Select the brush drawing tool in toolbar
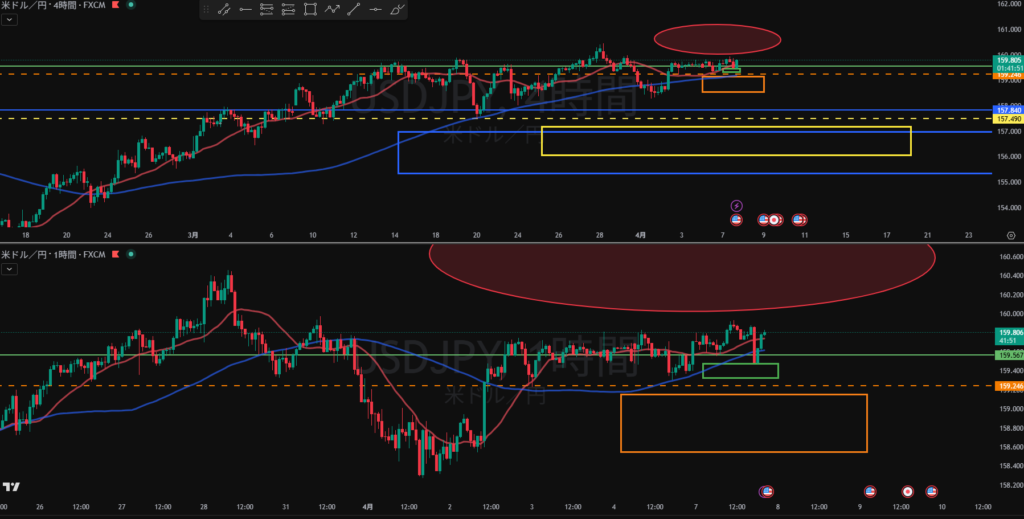 pyautogui.click(x=399, y=10)
